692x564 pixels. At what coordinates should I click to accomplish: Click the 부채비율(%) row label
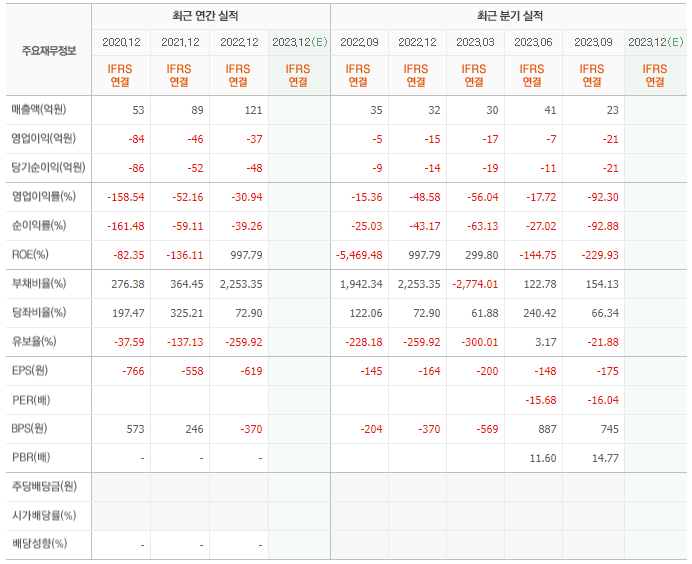39,283
